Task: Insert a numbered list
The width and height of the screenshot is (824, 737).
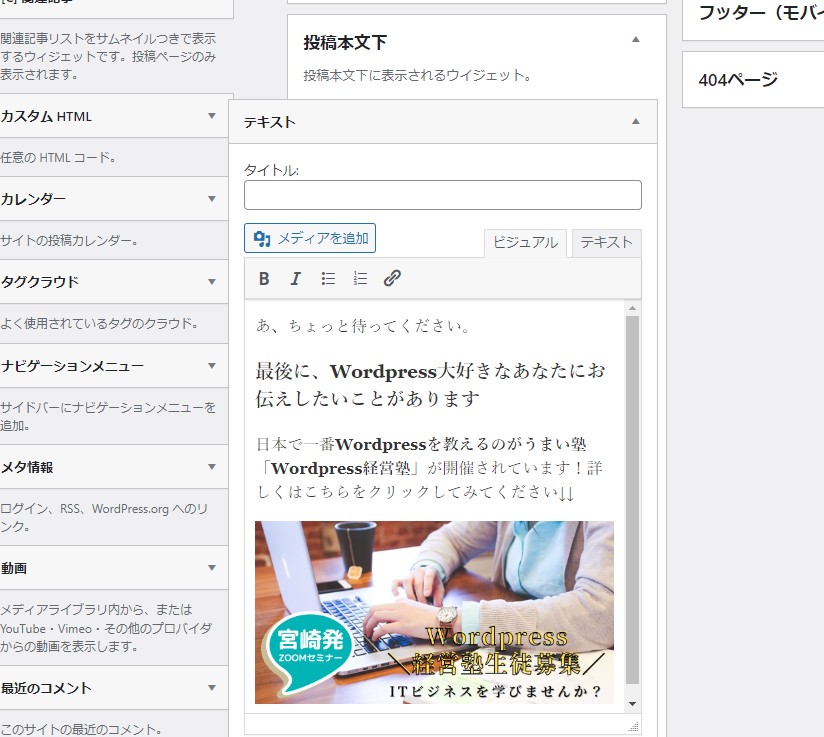Action: pos(360,279)
